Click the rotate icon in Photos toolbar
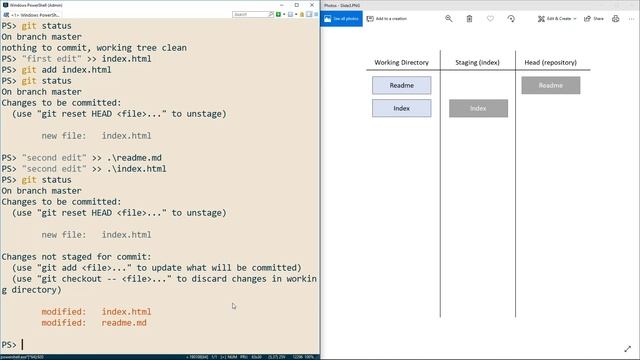Image resolution: width=640 pixels, height=360 pixels. (x=511, y=19)
